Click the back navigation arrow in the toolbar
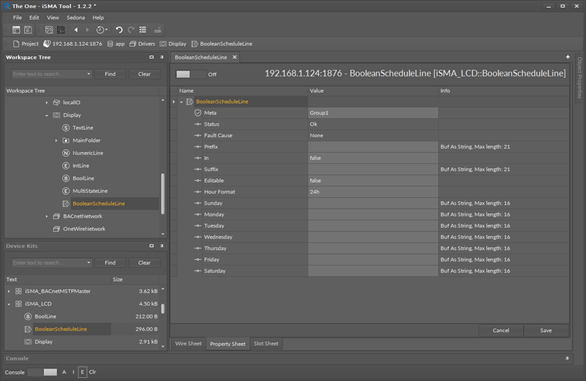The width and height of the screenshot is (586, 381). point(76,30)
